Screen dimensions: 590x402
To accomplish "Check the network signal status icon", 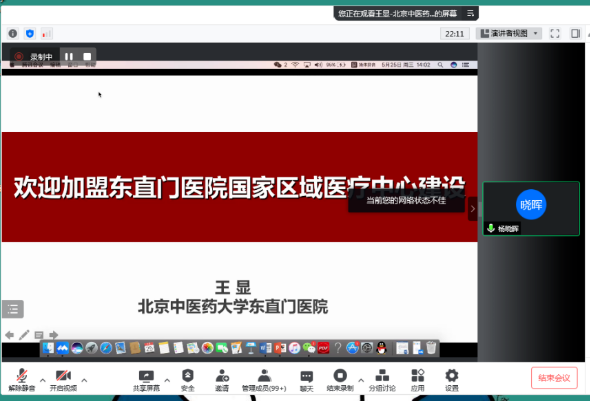I will point(47,34).
